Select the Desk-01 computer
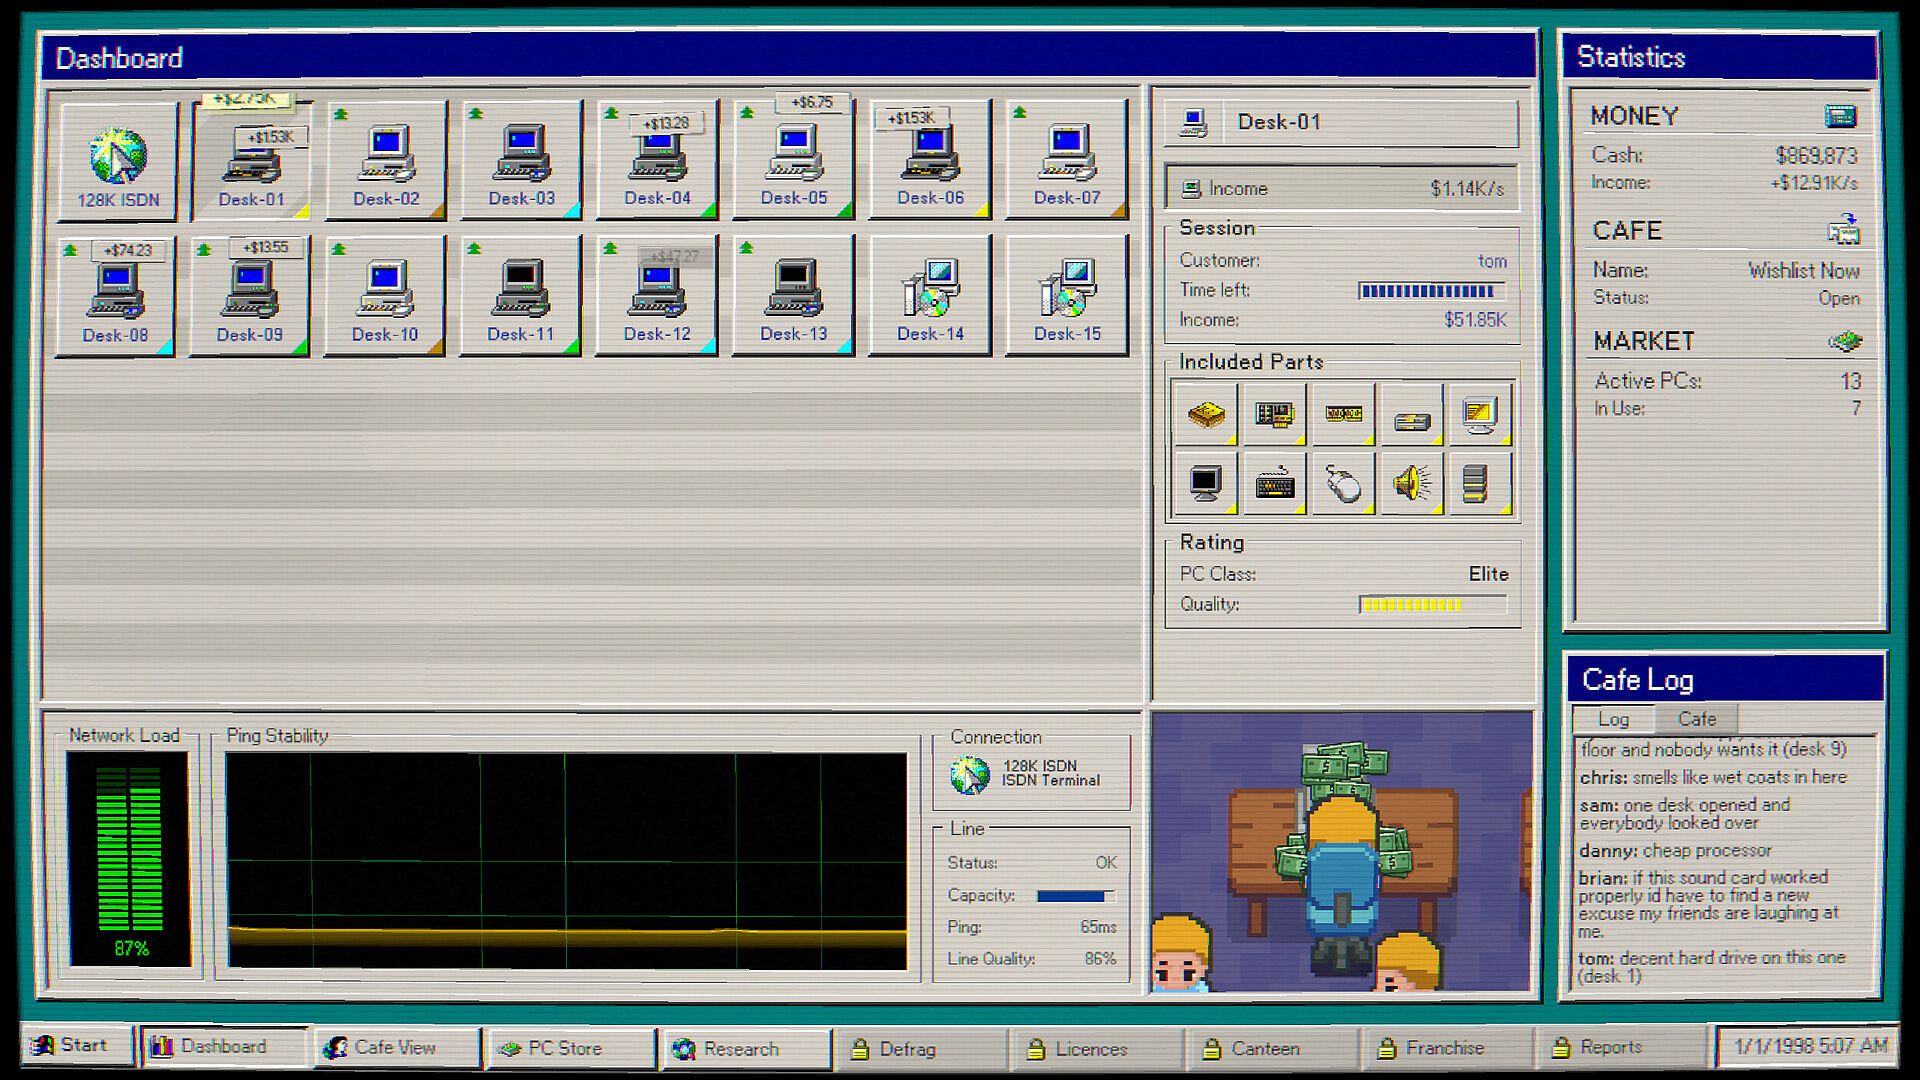Viewport: 1920px width, 1080px height. click(x=252, y=161)
